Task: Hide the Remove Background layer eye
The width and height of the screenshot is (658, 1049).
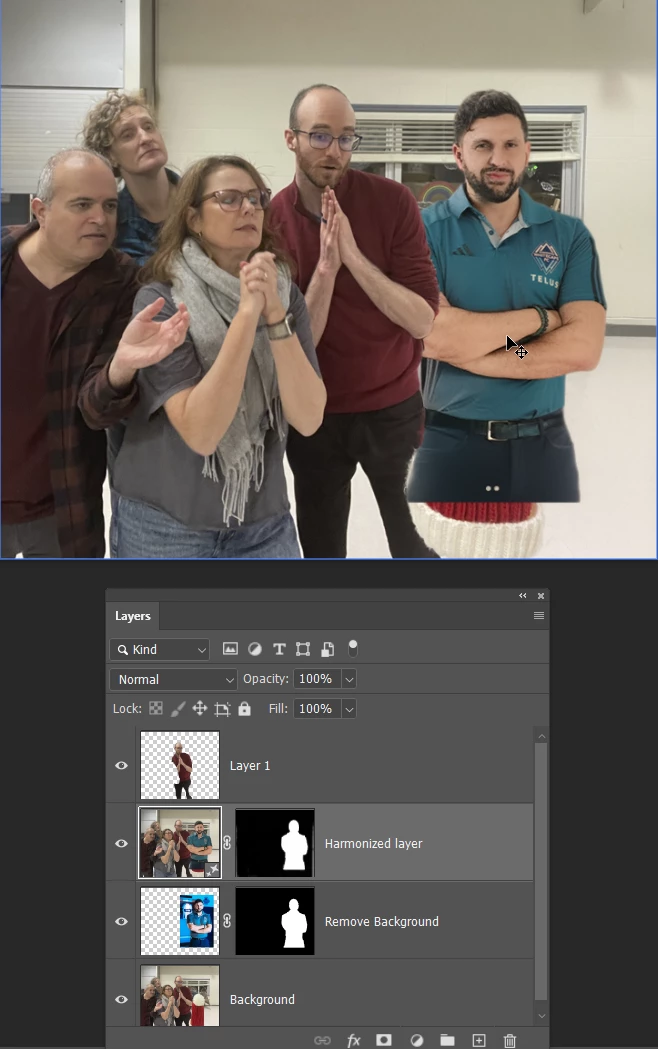Action: 121,921
